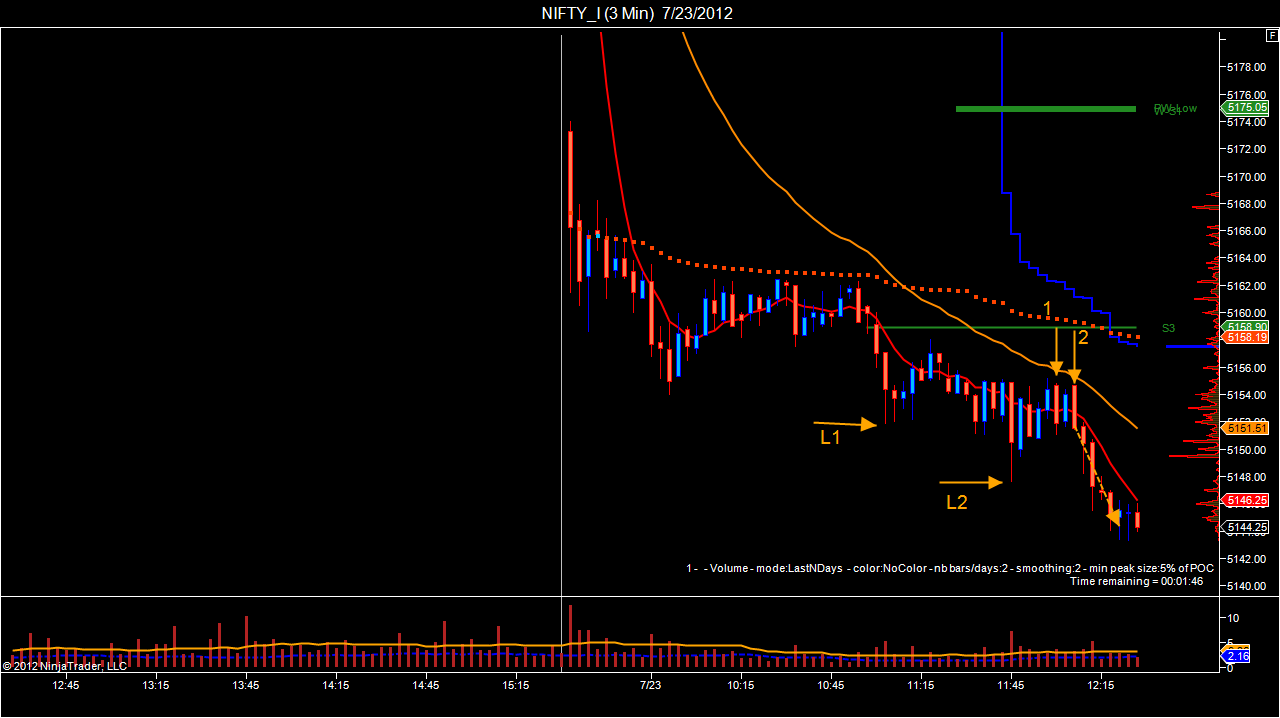Click the 5150.00 price axis label
Image resolution: width=1280 pixels, height=718 pixels.
click(x=1246, y=450)
